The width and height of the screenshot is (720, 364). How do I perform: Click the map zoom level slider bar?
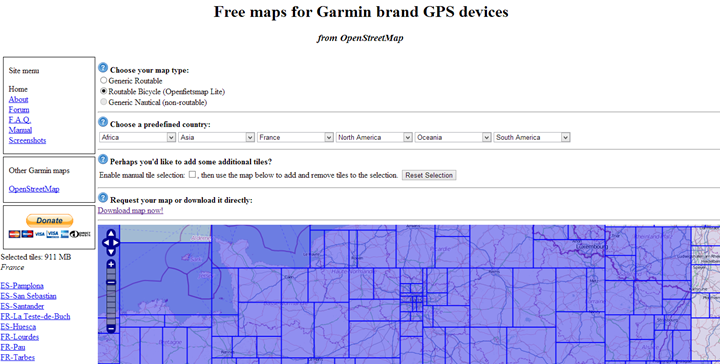111,297
